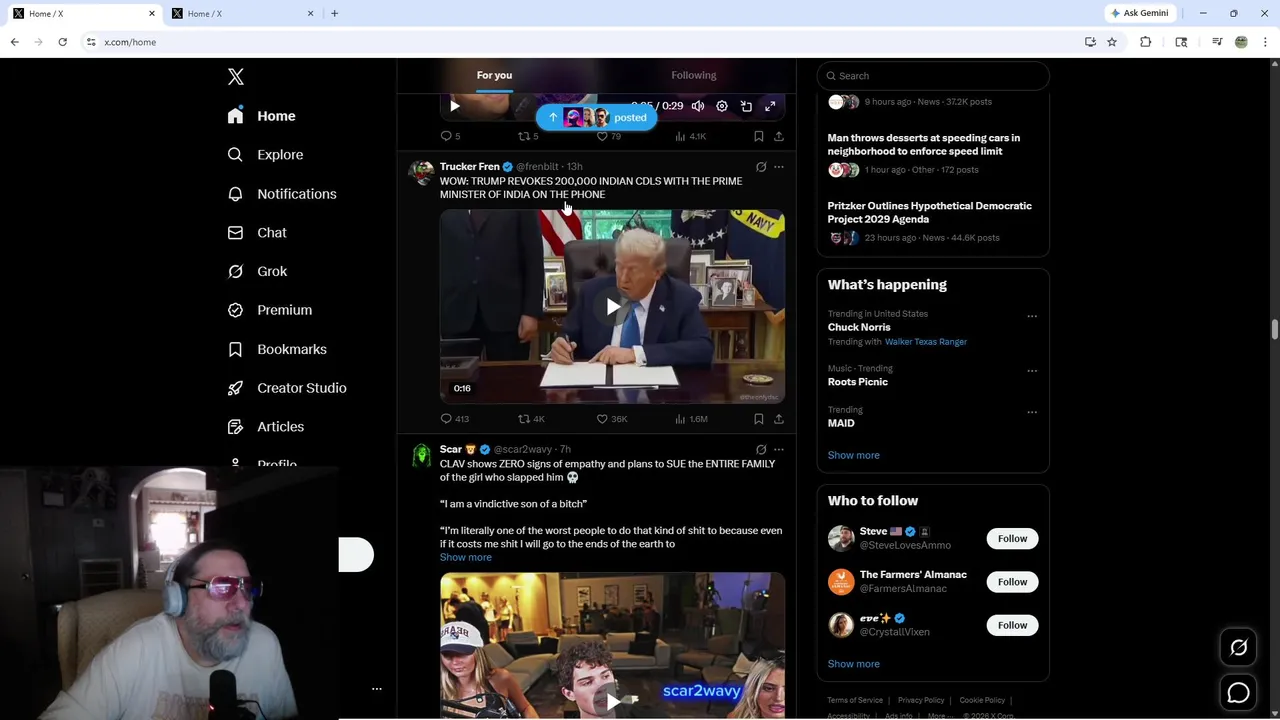Open Grok explain on Trucker Fren post
The height and width of the screenshot is (720, 1280).
pos(761,167)
